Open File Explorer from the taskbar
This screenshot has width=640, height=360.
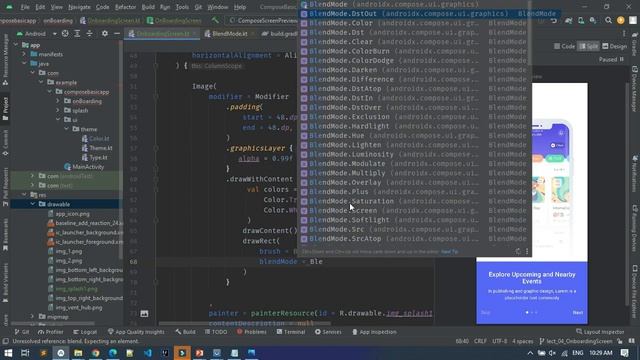point(78,353)
